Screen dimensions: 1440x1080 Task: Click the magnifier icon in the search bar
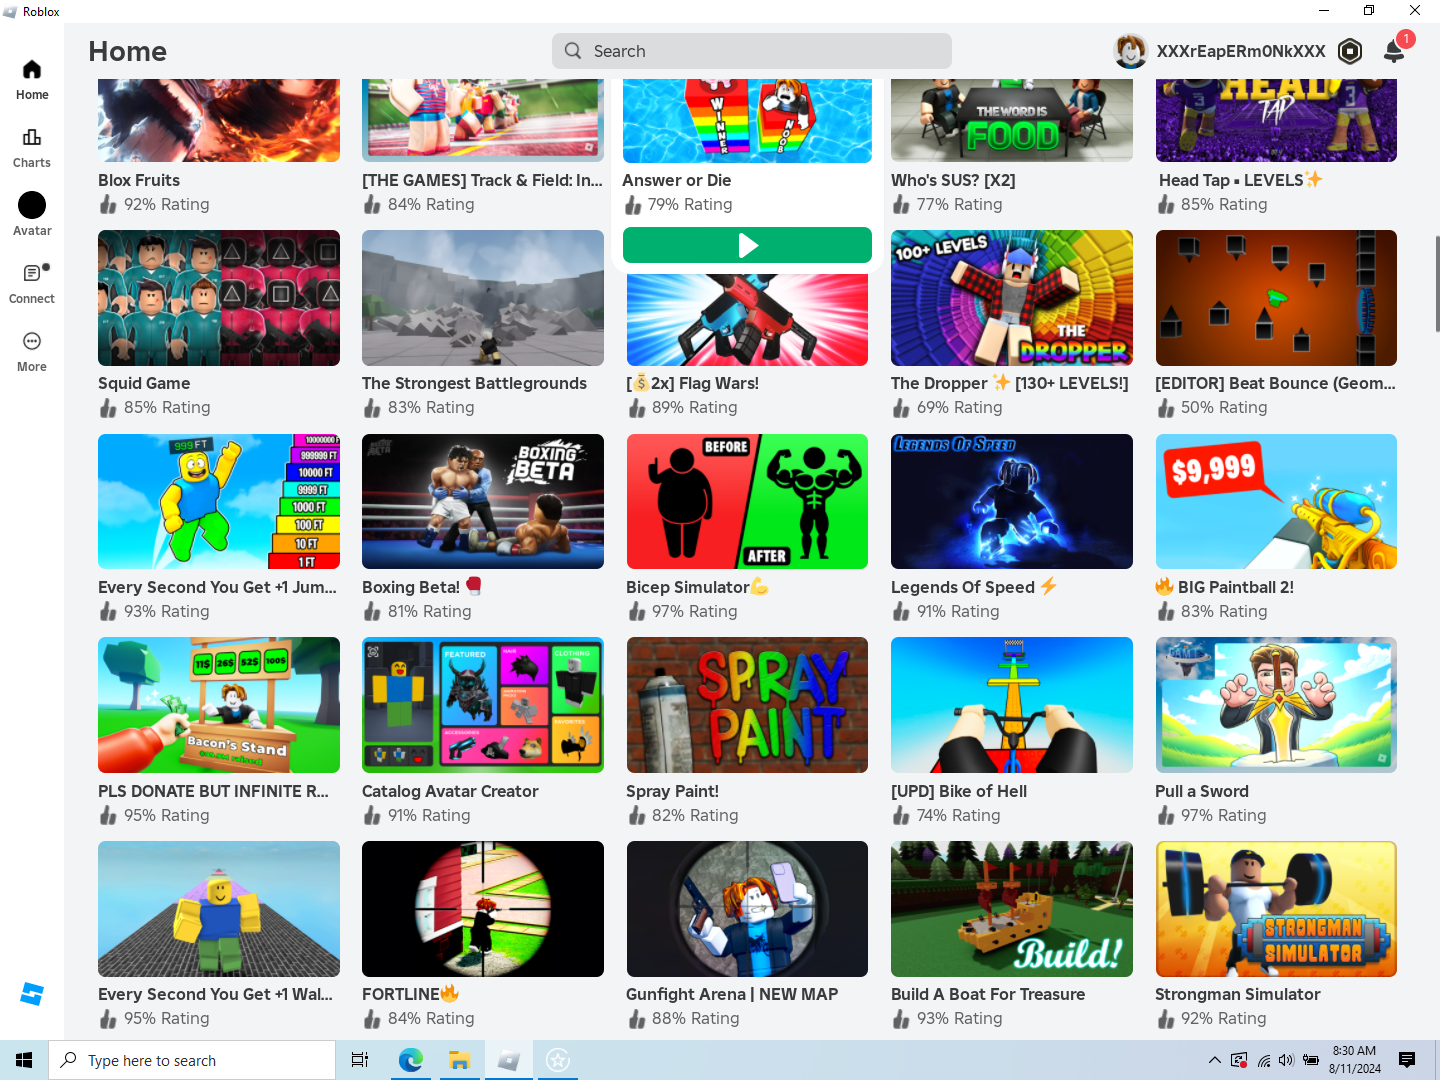(573, 51)
